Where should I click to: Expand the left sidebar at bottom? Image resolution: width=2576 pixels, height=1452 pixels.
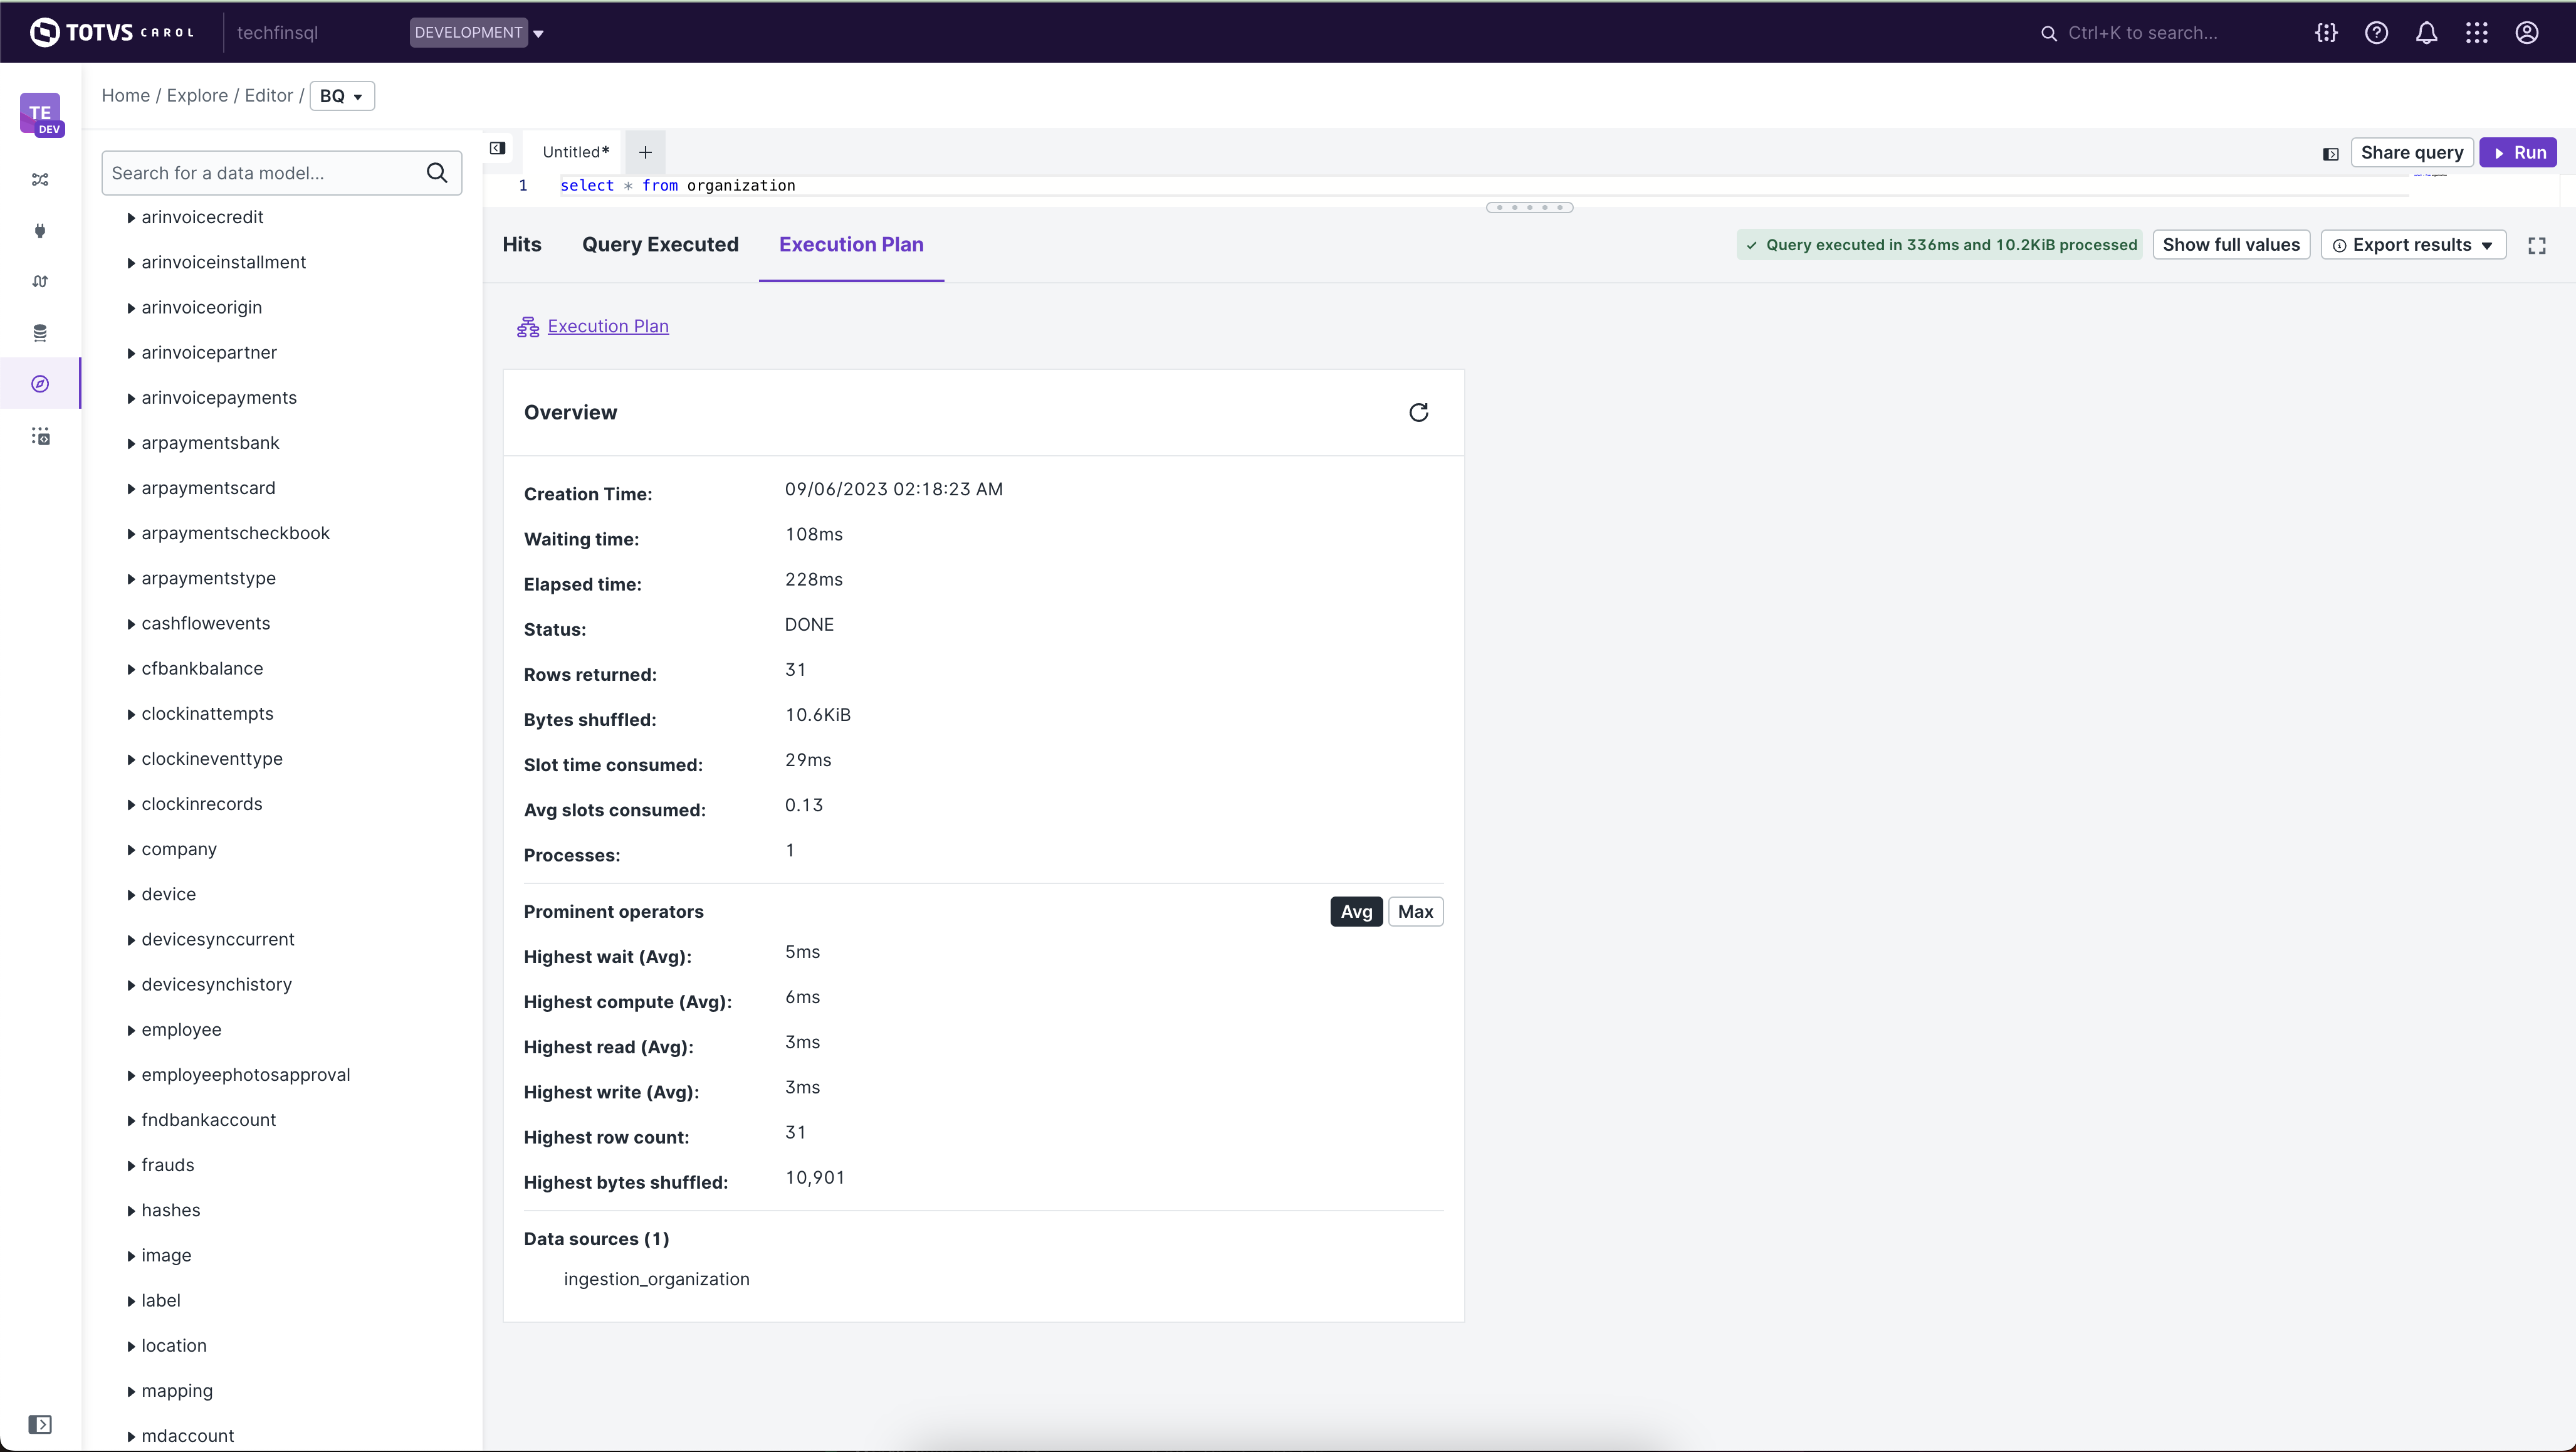pos(40,1424)
